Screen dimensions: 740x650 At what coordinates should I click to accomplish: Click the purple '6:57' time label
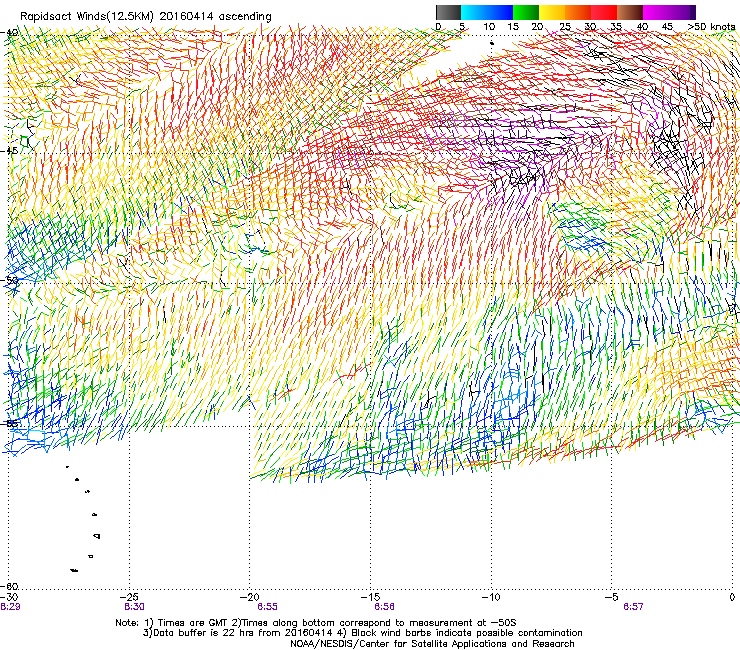(x=633, y=607)
